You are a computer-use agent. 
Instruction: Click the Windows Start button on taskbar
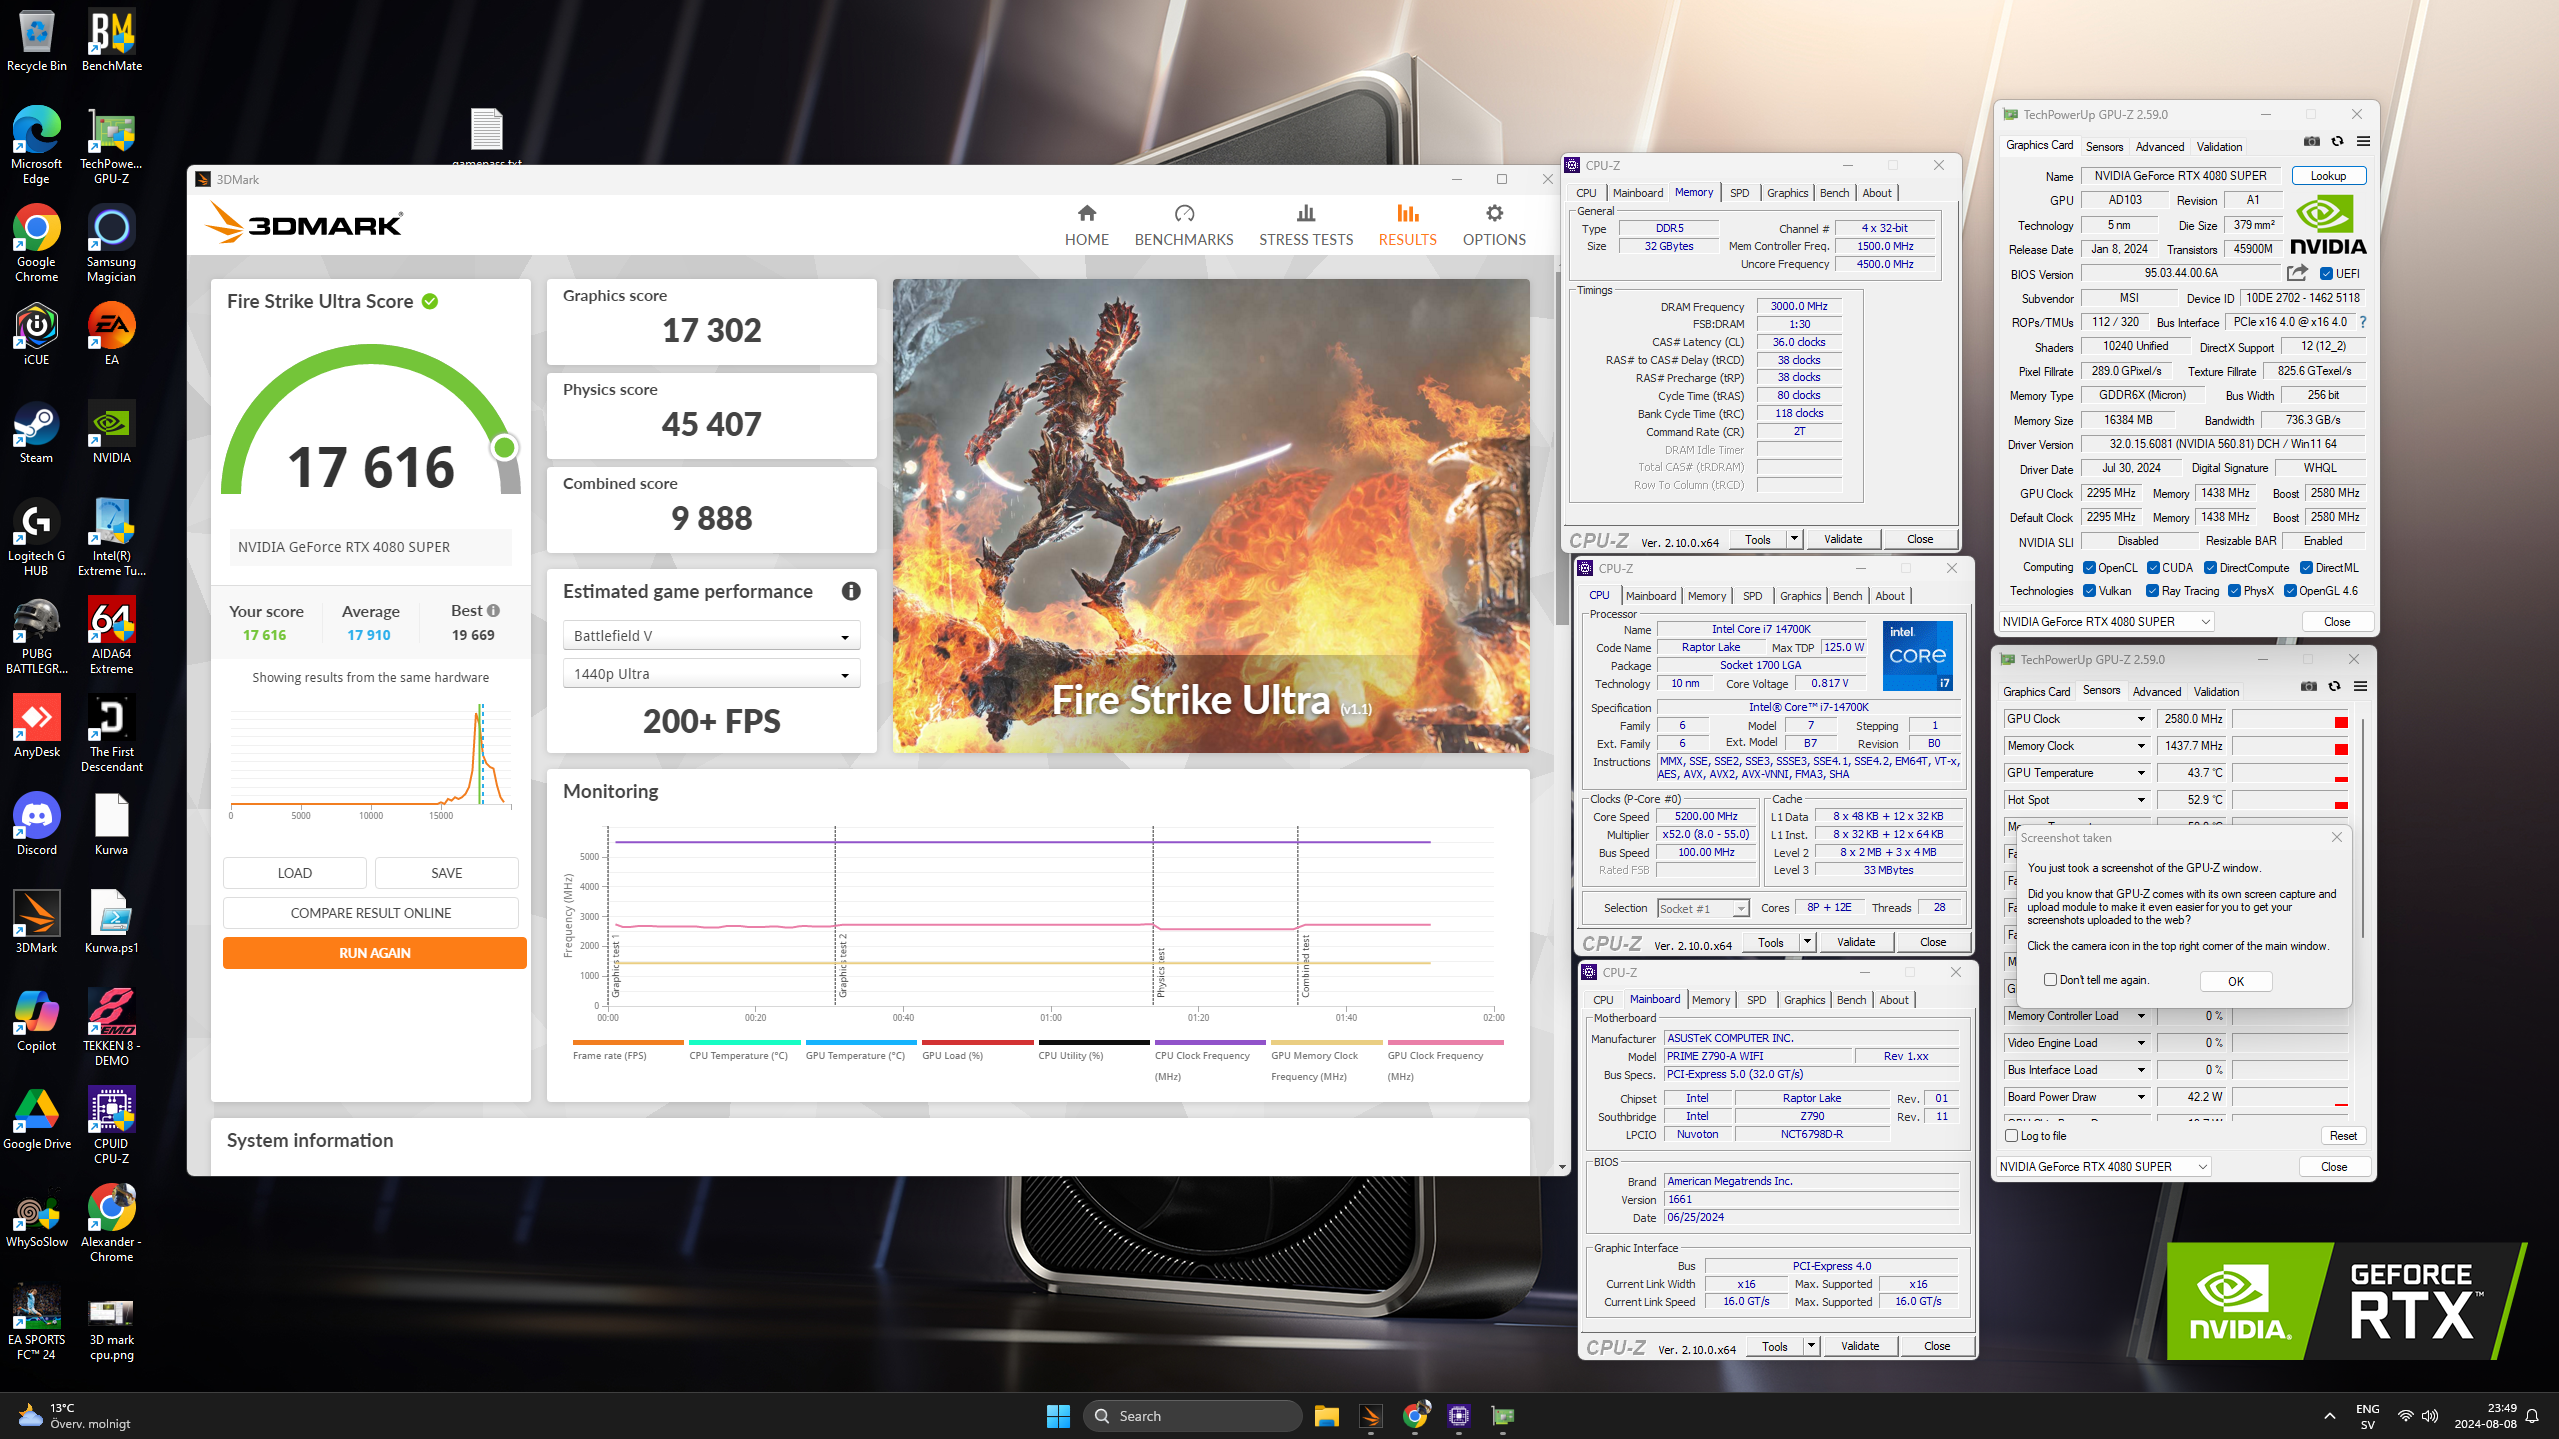point(1058,1415)
